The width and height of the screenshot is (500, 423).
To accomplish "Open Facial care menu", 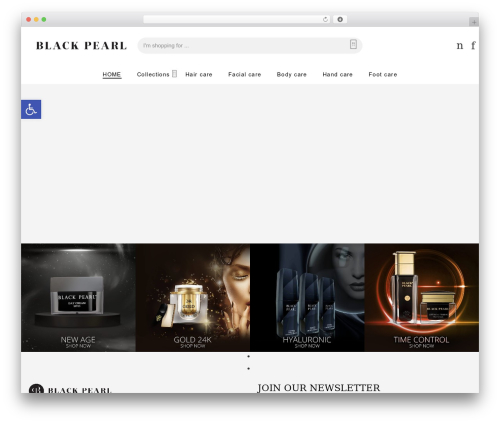I will coord(244,74).
